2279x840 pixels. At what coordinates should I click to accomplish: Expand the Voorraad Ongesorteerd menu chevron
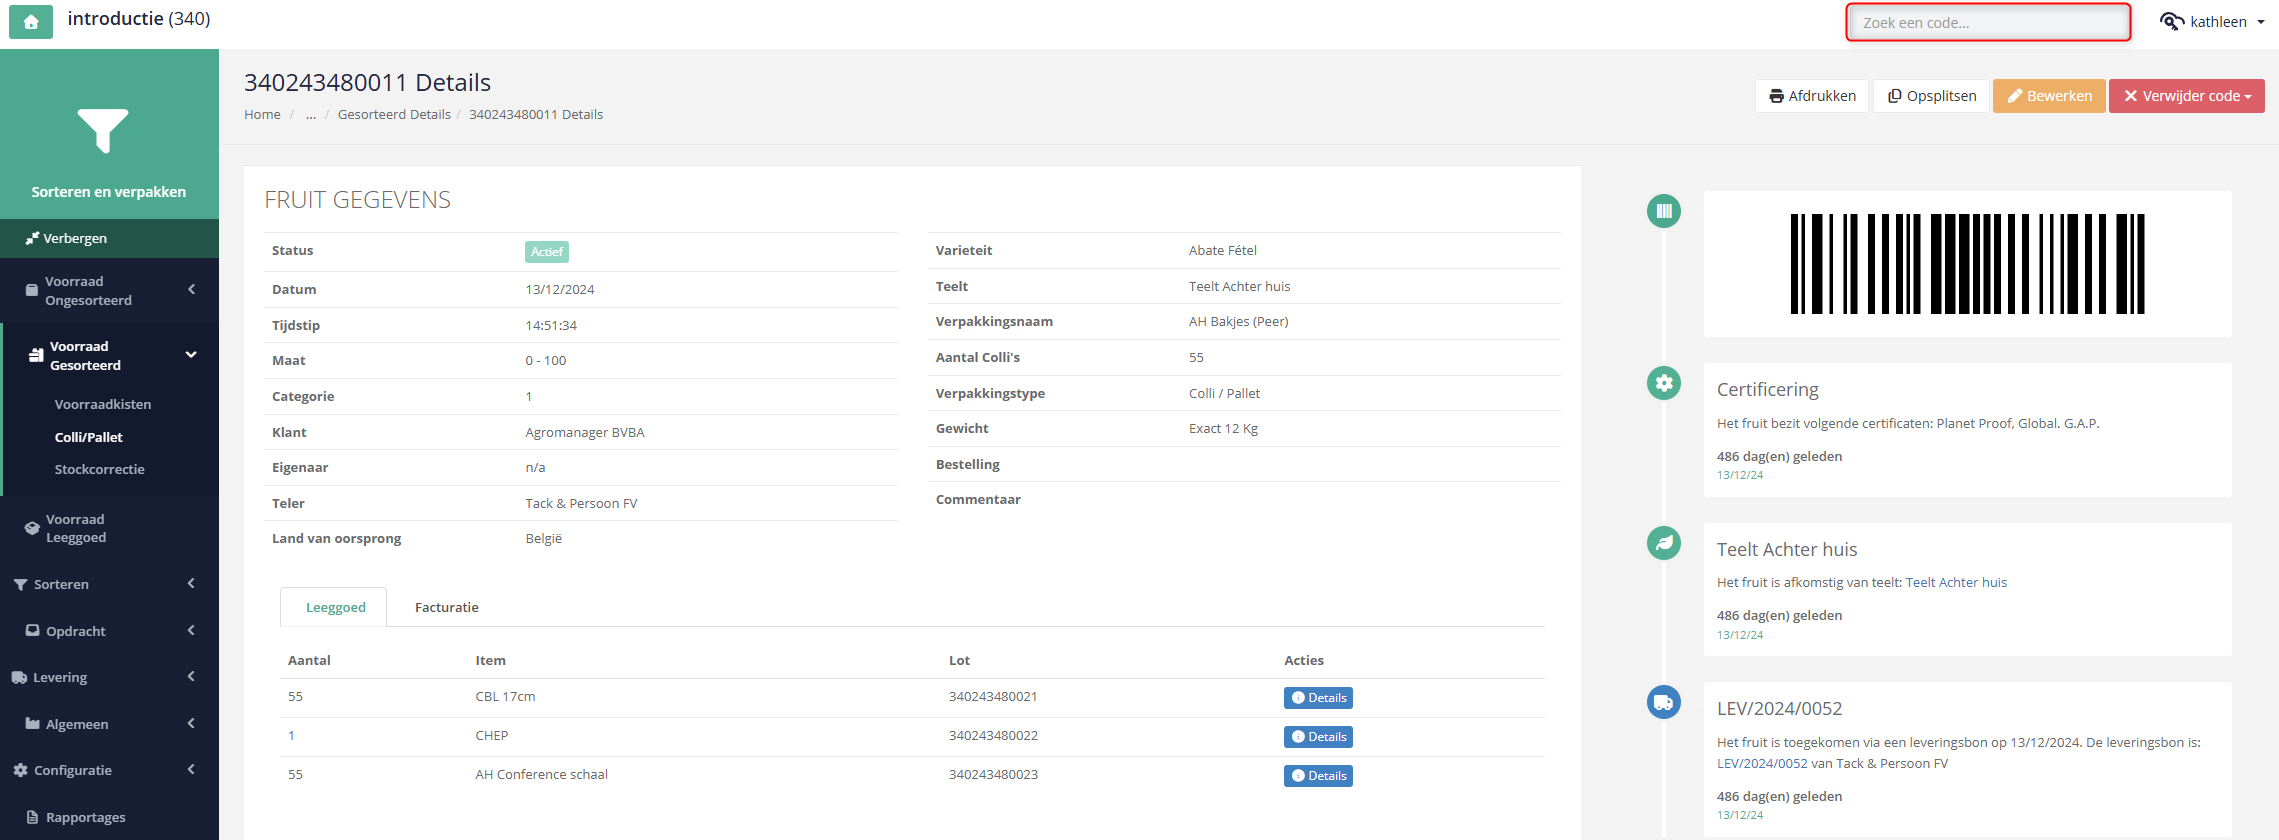pos(191,290)
